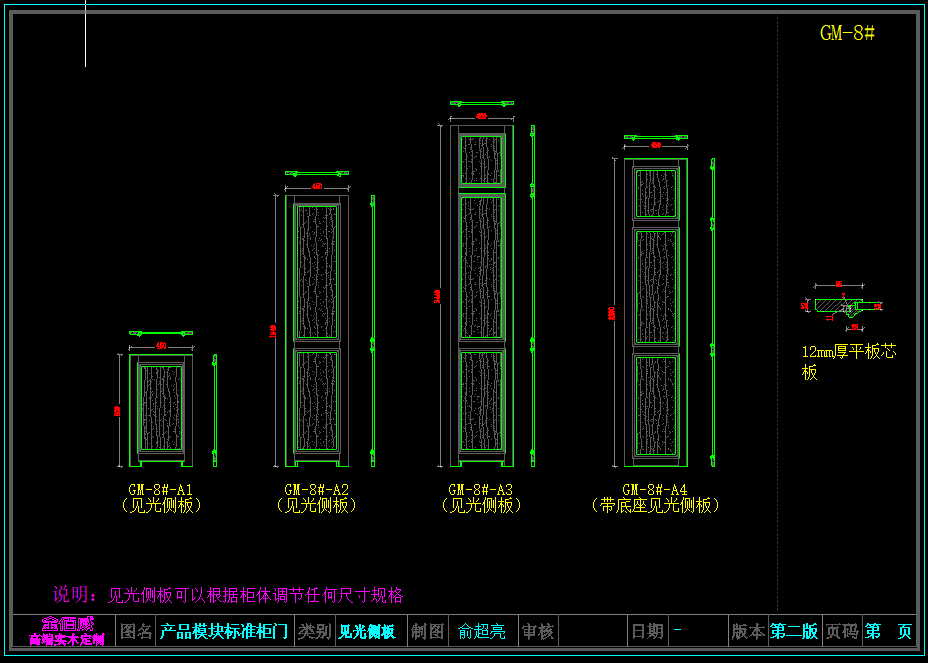Click the 俞超亮 drafter name cell
Image resolution: width=928 pixels, height=663 pixels.
click(482, 631)
